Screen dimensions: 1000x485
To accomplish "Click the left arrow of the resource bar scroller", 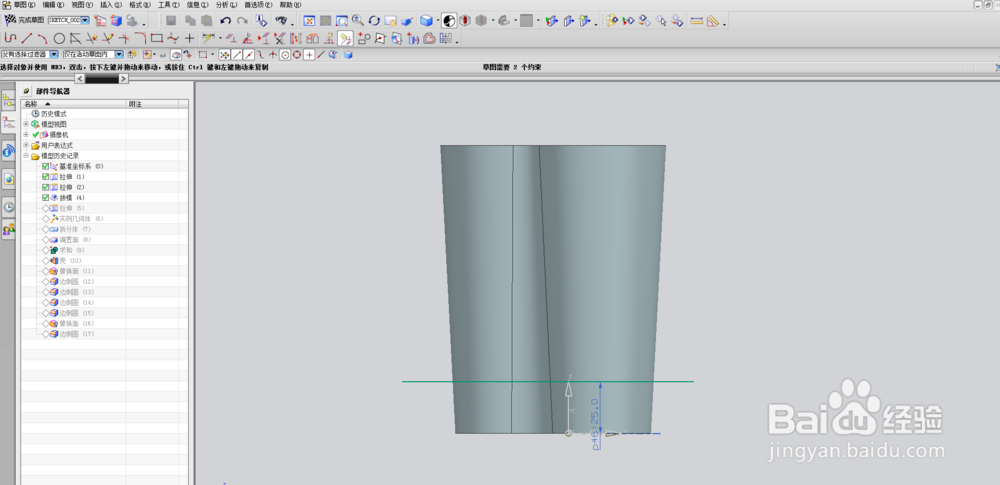I will (80, 78).
